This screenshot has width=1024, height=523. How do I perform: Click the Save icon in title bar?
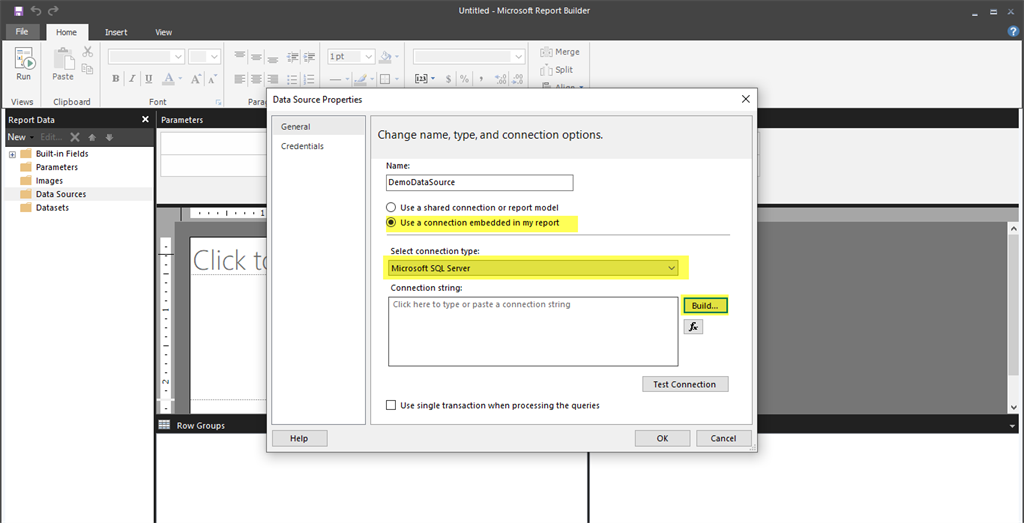[18, 10]
